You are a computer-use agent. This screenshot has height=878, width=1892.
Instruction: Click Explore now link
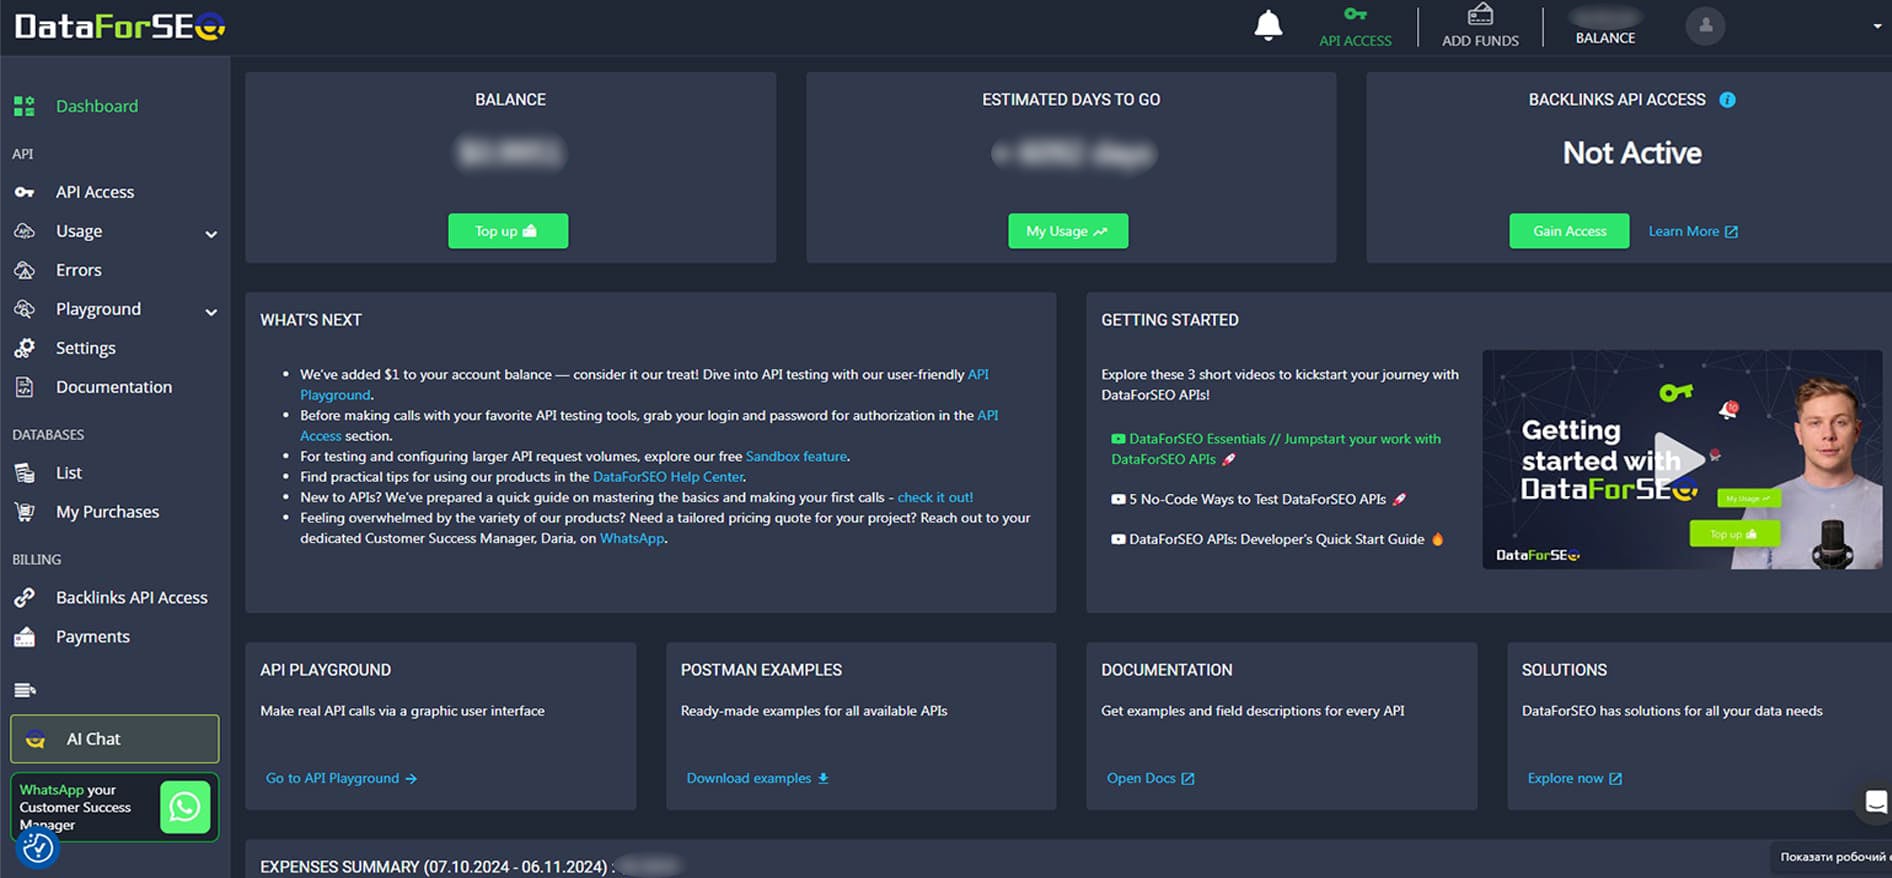(x=1574, y=778)
